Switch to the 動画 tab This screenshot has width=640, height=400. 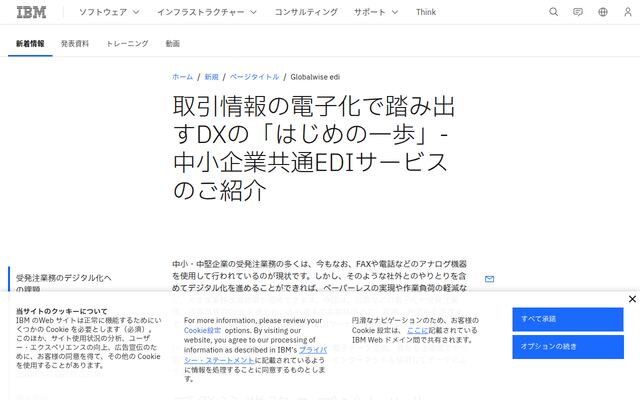[173, 44]
